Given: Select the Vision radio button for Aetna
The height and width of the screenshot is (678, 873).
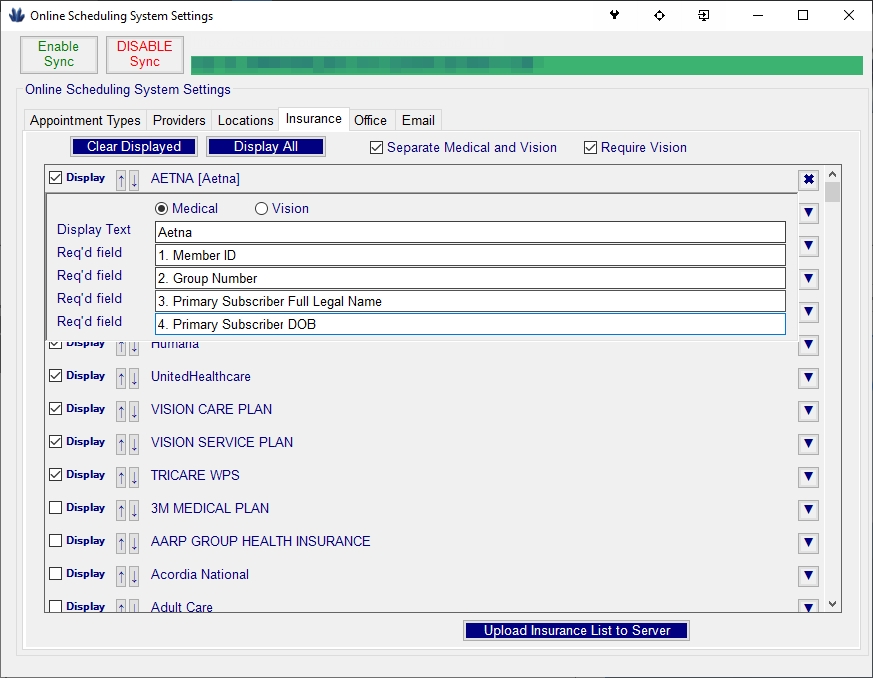Looking at the screenshot, I should pos(262,209).
